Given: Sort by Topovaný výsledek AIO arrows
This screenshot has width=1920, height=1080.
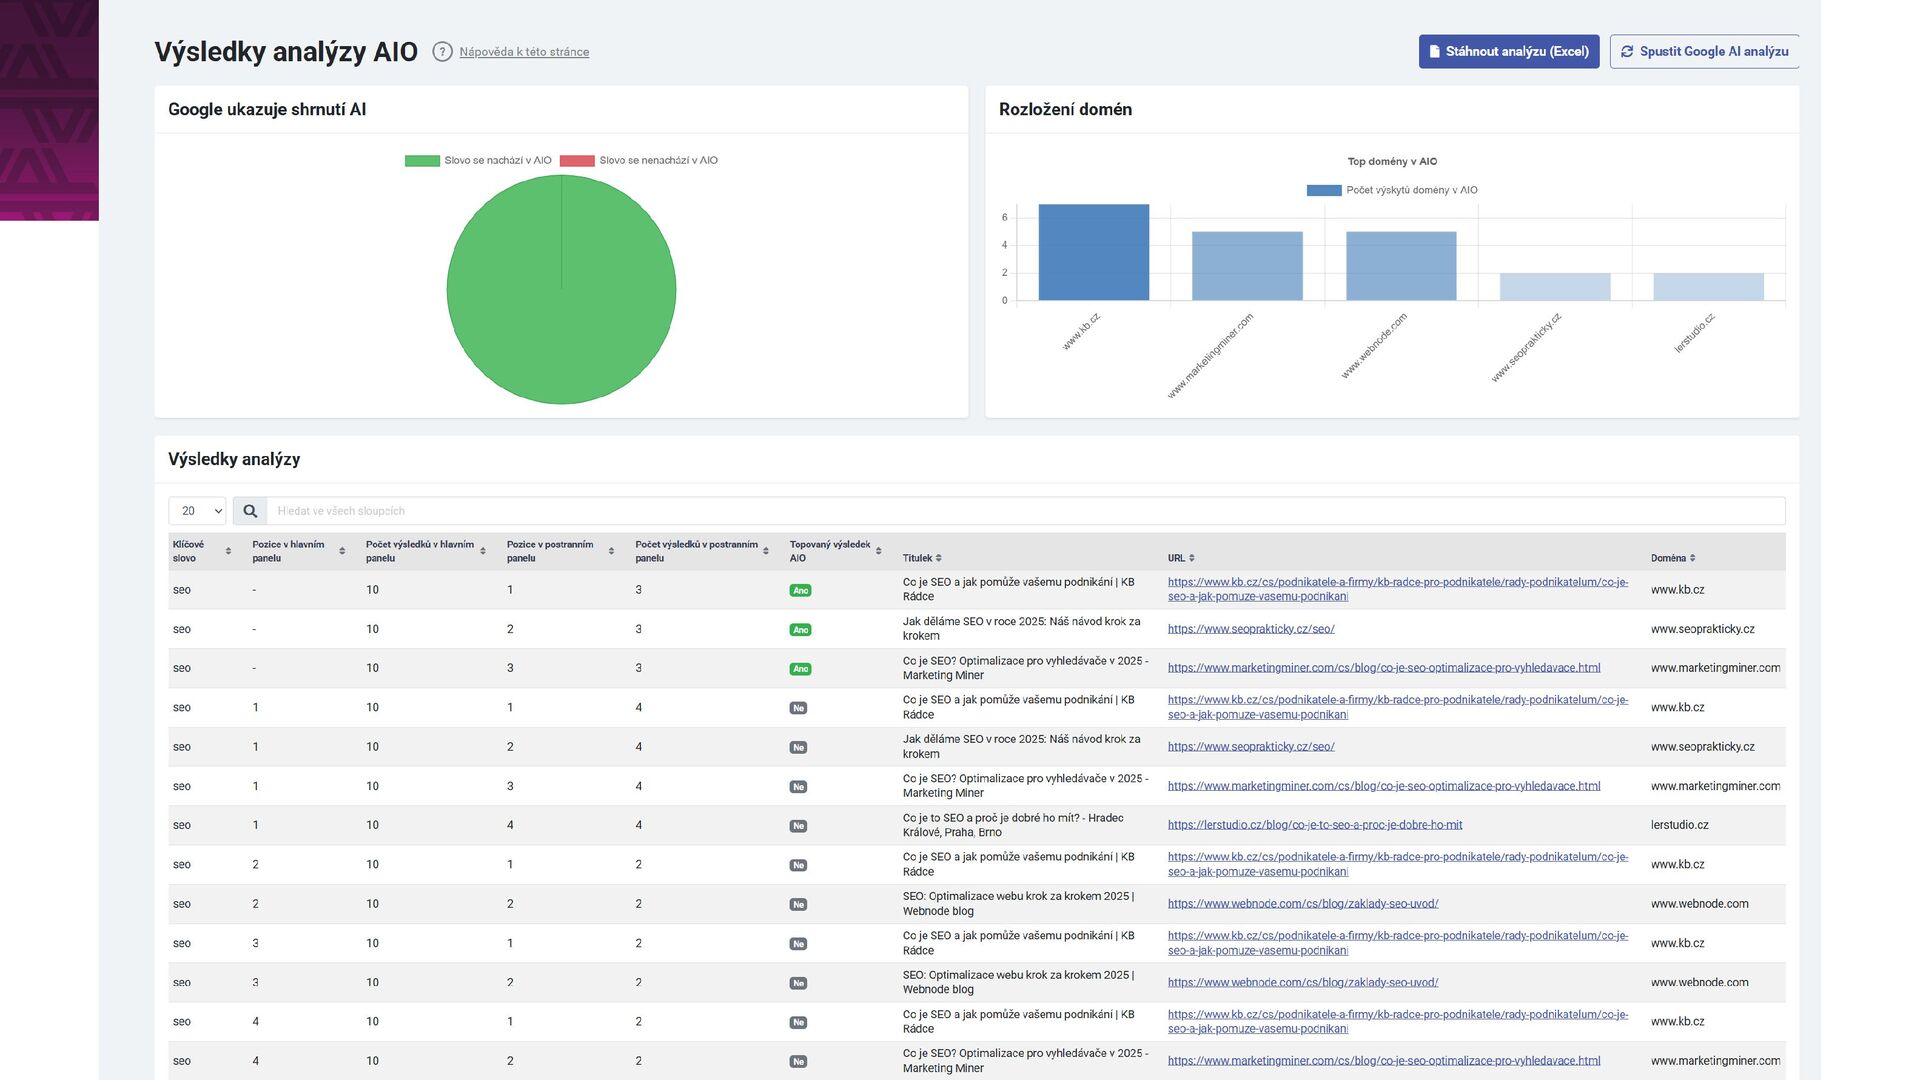Looking at the screenshot, I should coord(878,551).
